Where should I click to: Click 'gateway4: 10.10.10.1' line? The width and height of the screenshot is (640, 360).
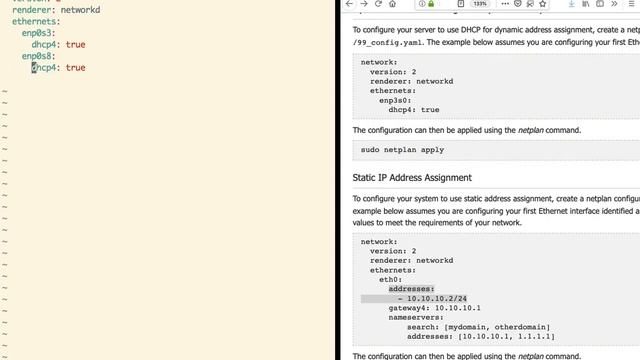[x=434, y=308]
